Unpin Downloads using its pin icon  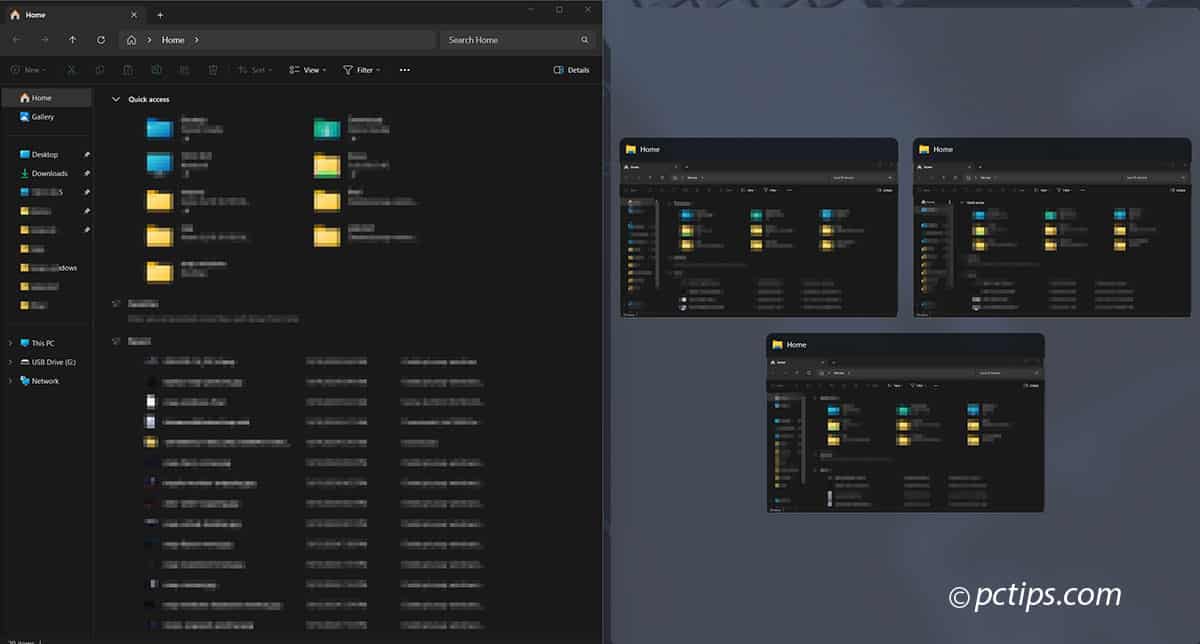coord(87,173)
